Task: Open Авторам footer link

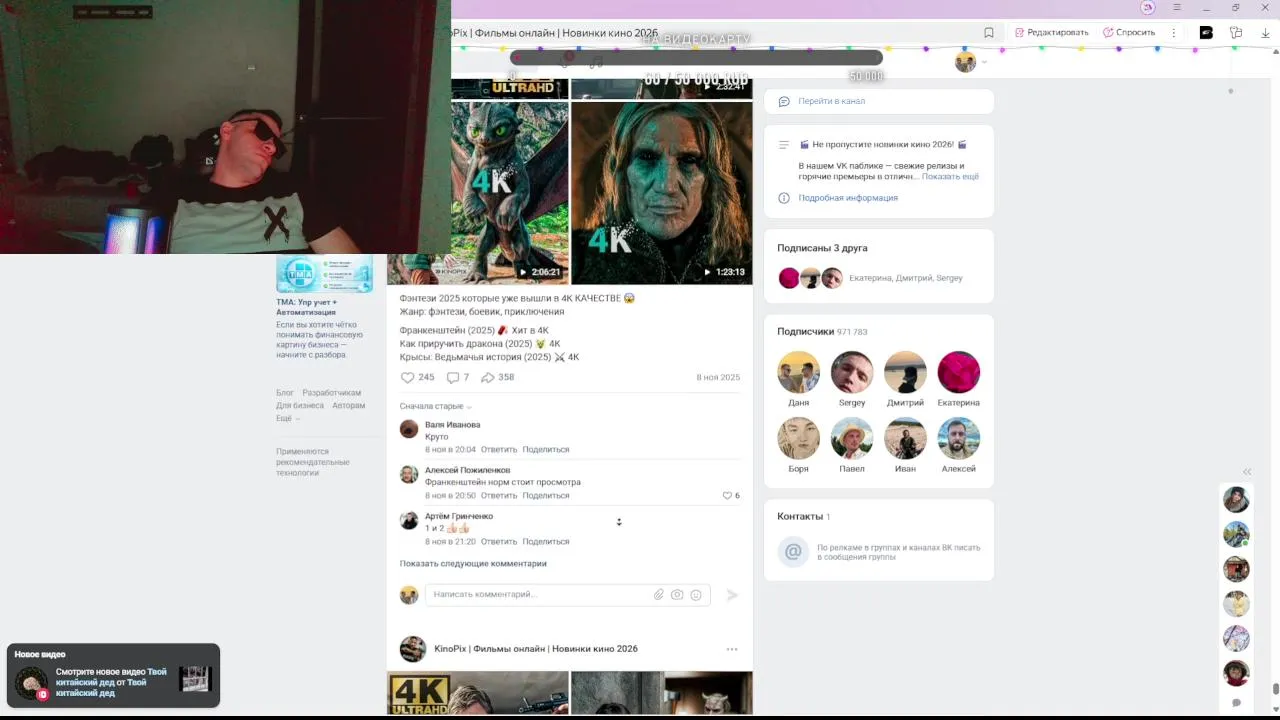Action: click(349, 405)
